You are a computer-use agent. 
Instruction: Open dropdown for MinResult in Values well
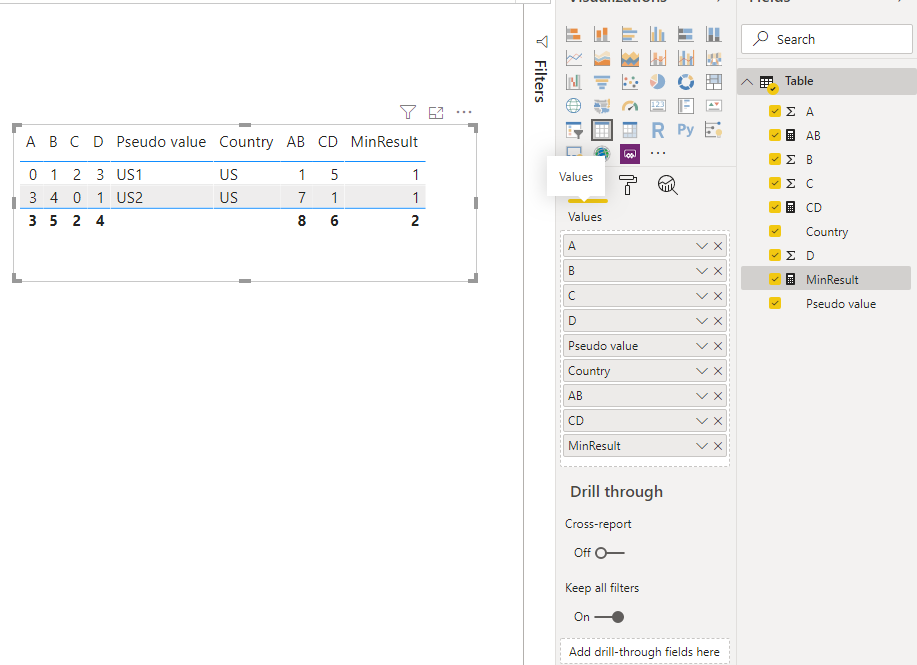(x=702, y=446)
